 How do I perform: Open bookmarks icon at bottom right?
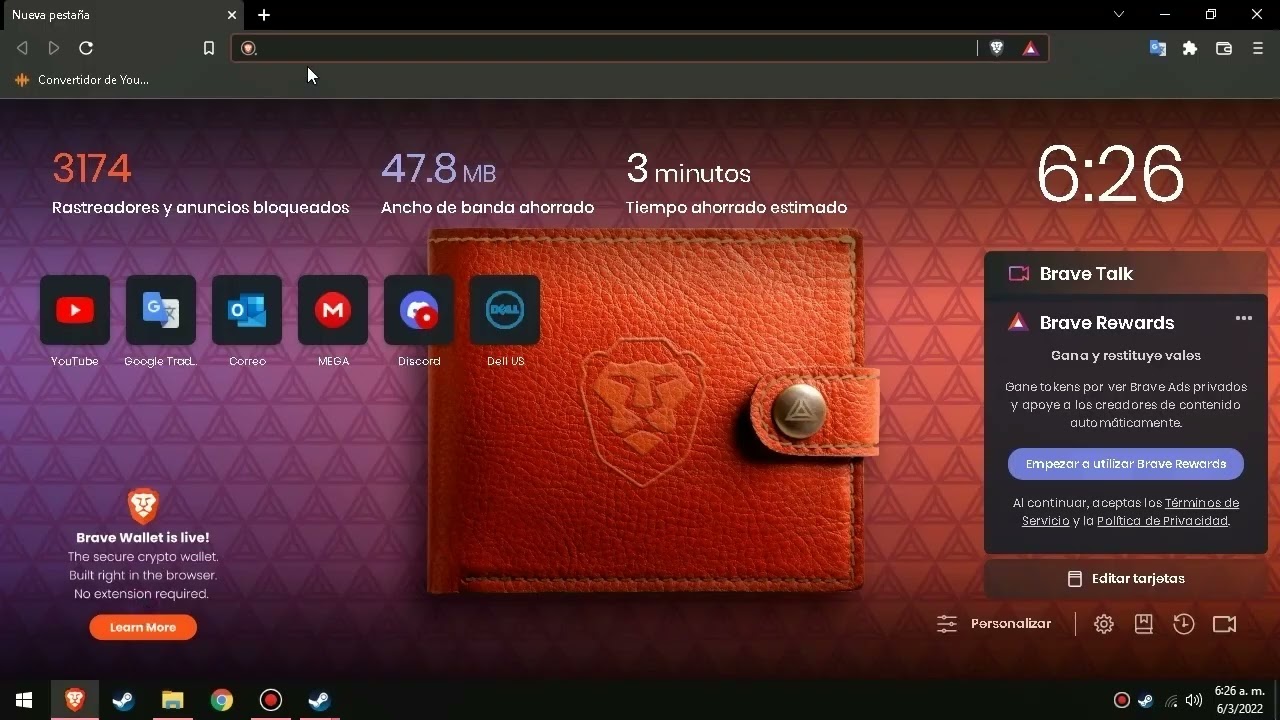[x=1144, y=624]
